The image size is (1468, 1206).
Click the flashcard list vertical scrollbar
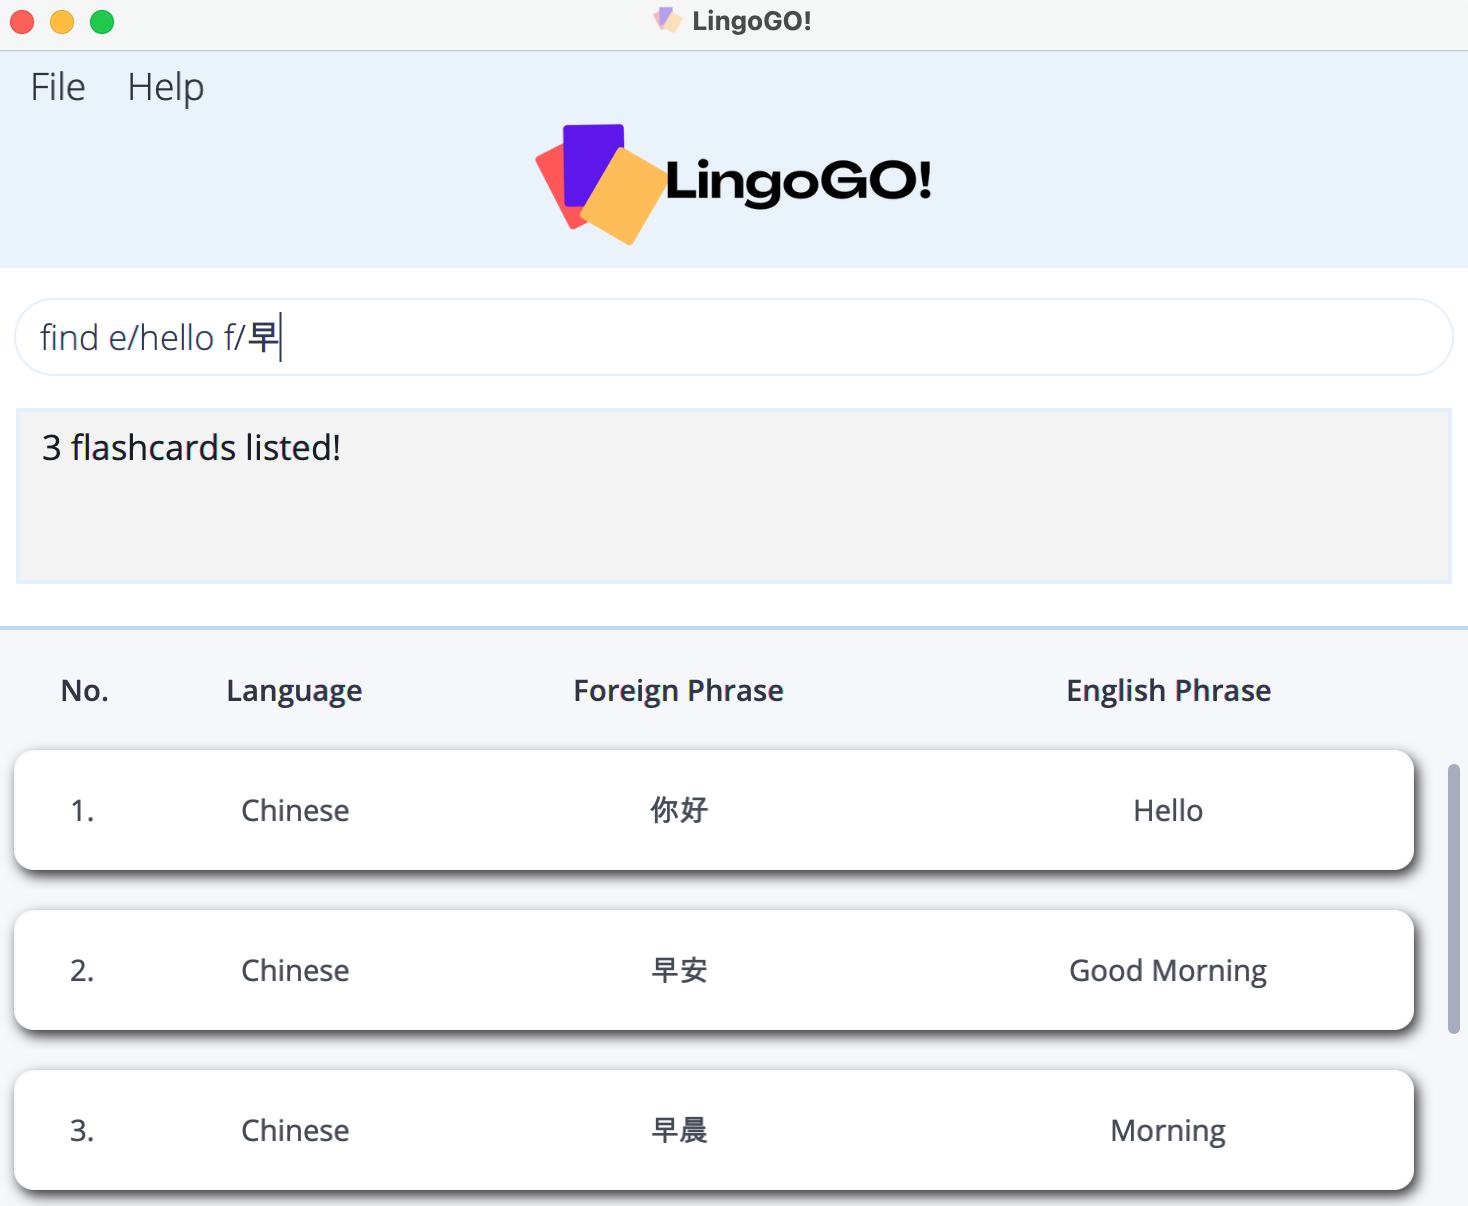pos(1454,899)
